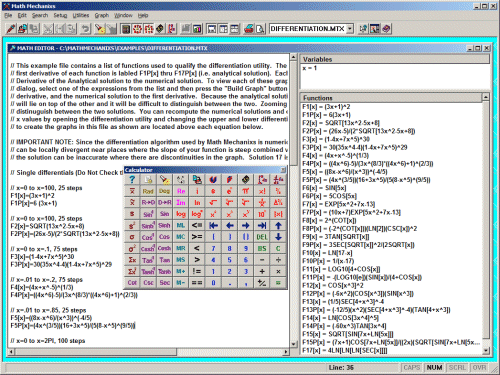
Task: Click the printer icon in the main toolbar
Action: pos(249,29)
